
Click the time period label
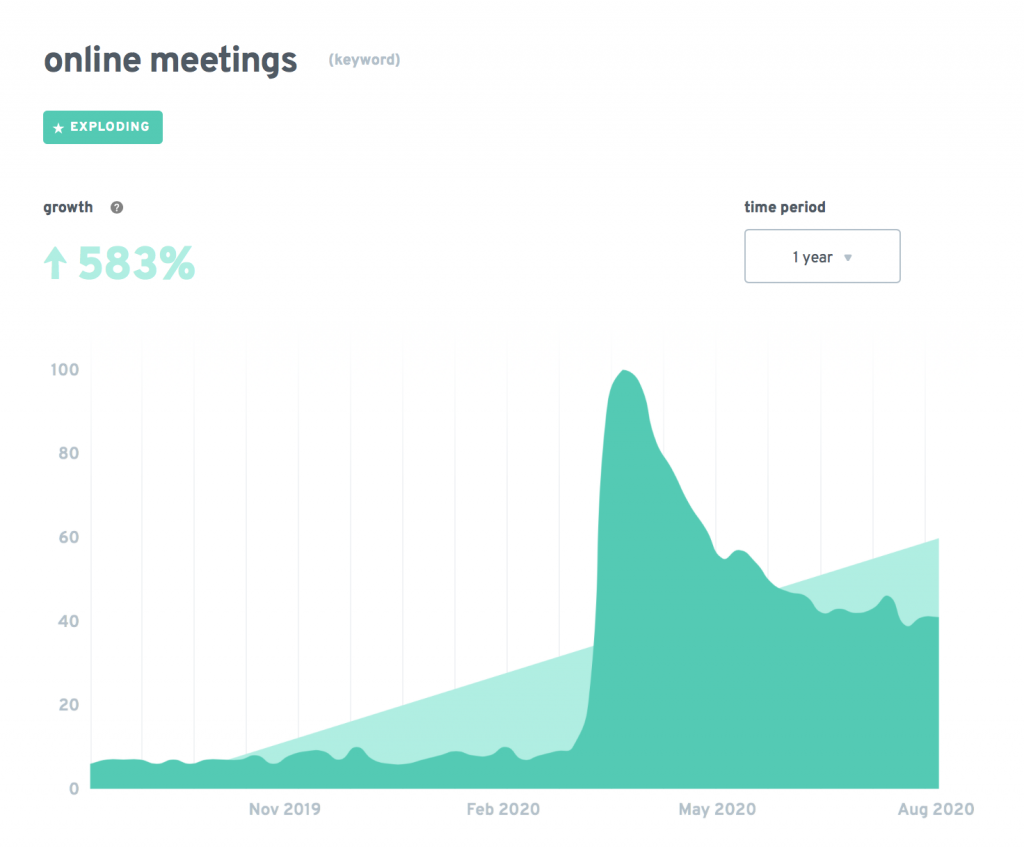pos(785,208)
